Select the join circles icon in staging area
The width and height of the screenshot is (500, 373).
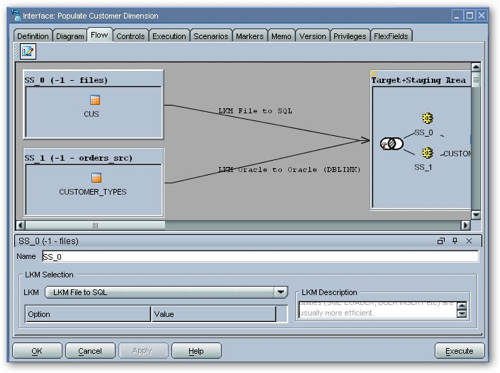click(x=392, y=144)
